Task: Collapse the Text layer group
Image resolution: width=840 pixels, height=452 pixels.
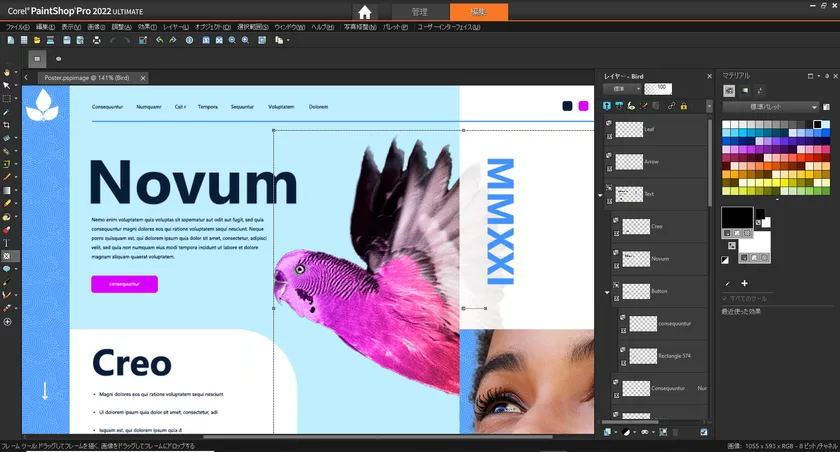Action: point(600,195)
